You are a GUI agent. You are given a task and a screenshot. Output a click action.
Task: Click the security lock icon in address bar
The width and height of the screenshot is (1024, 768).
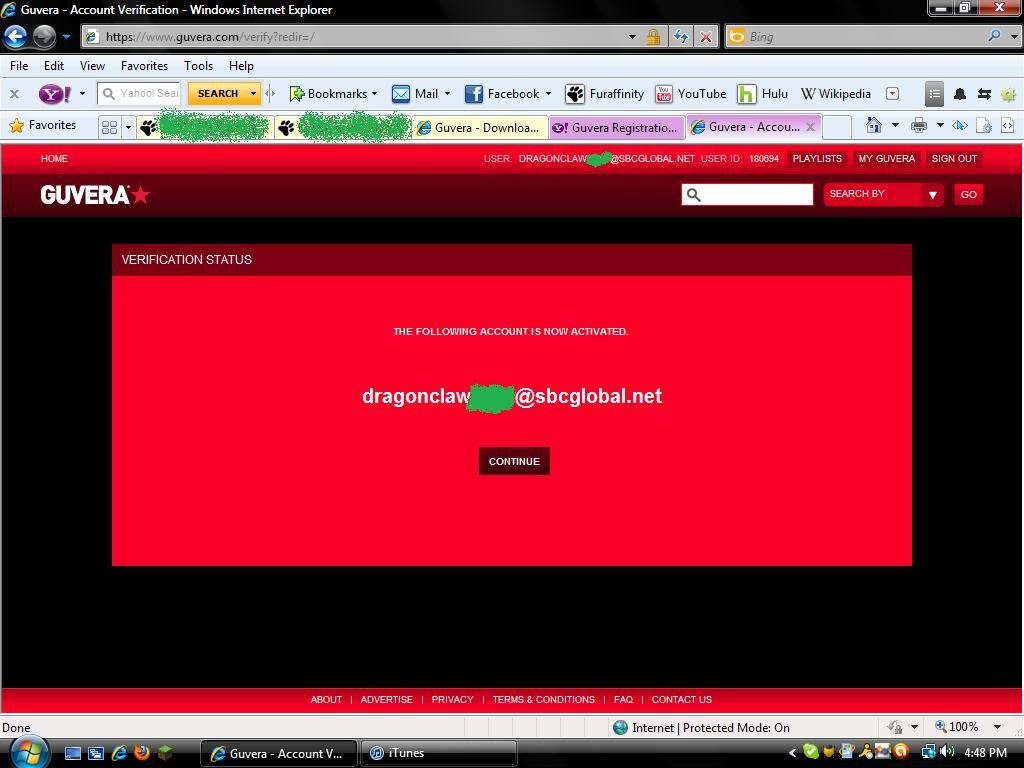652,37
